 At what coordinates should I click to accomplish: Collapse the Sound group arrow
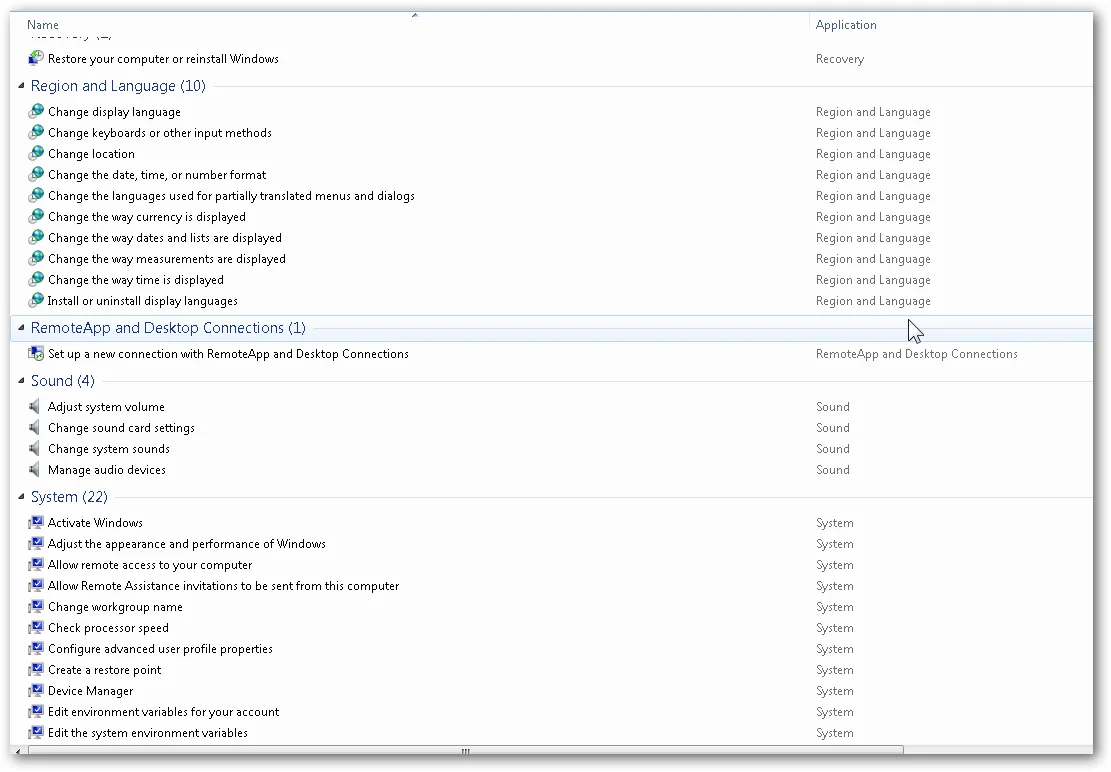[x=22, y=382]
